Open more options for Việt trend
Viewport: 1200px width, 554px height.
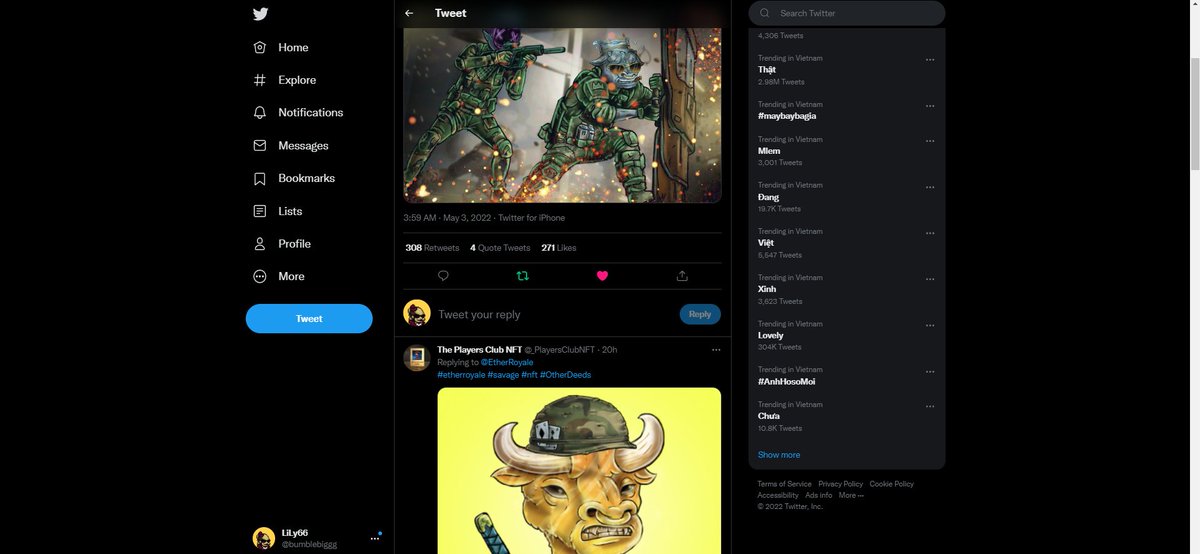[930, 233]
